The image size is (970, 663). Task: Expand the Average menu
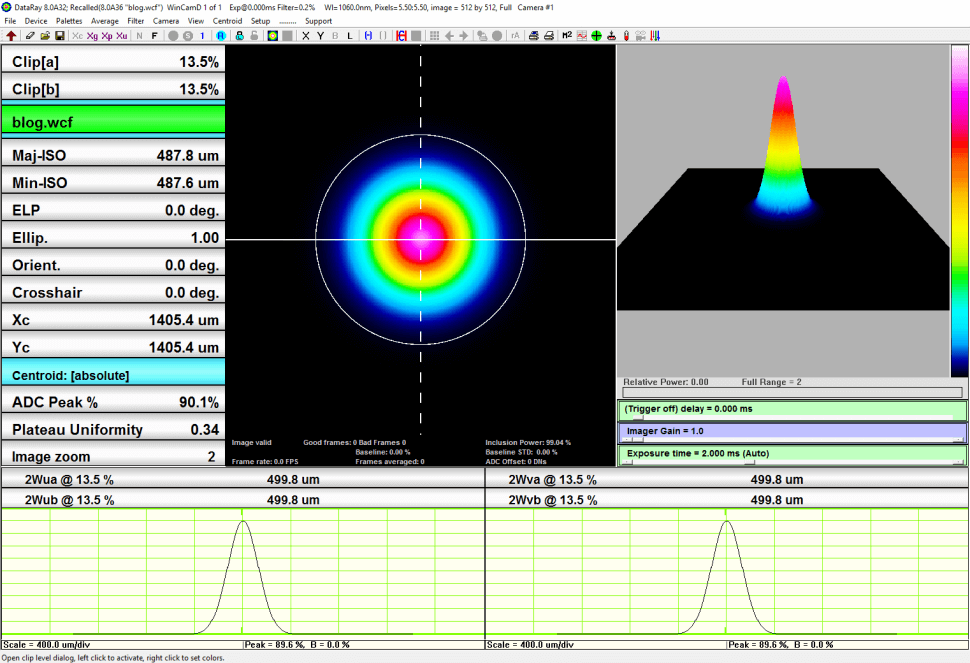point(104,21)
